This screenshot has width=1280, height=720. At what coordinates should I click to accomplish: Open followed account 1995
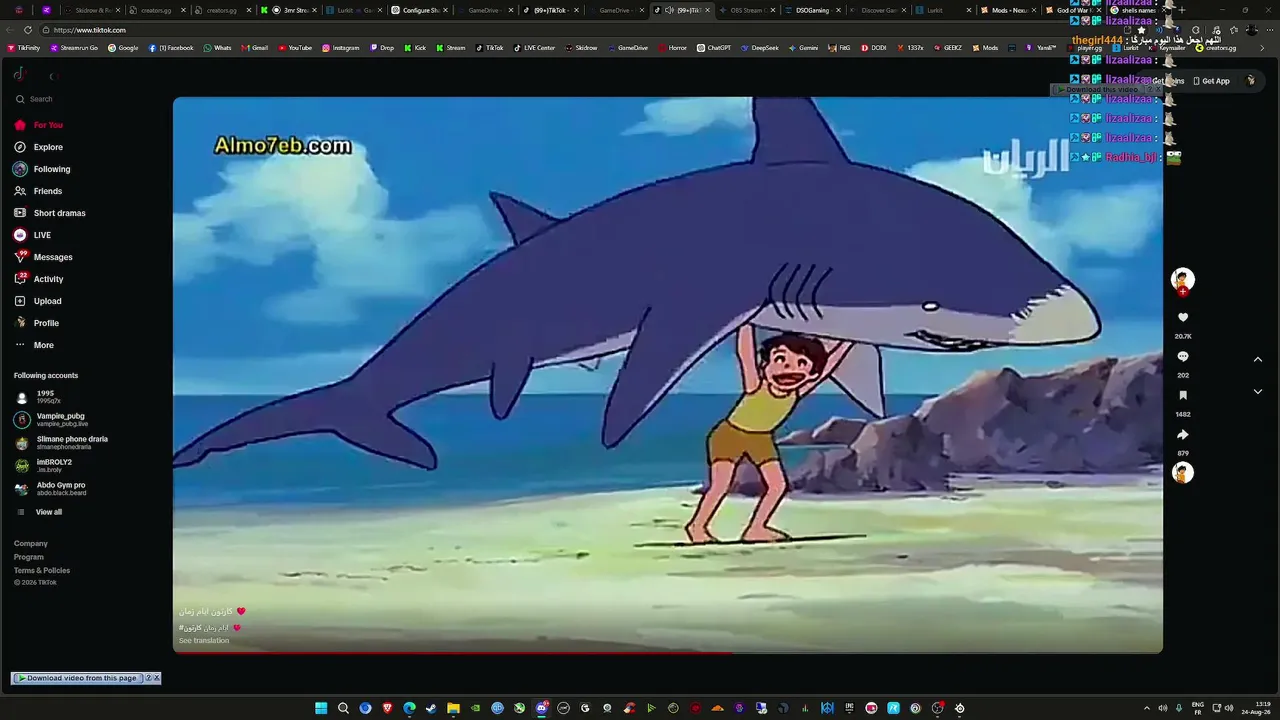pyautogui.click(x=37, y=397)
